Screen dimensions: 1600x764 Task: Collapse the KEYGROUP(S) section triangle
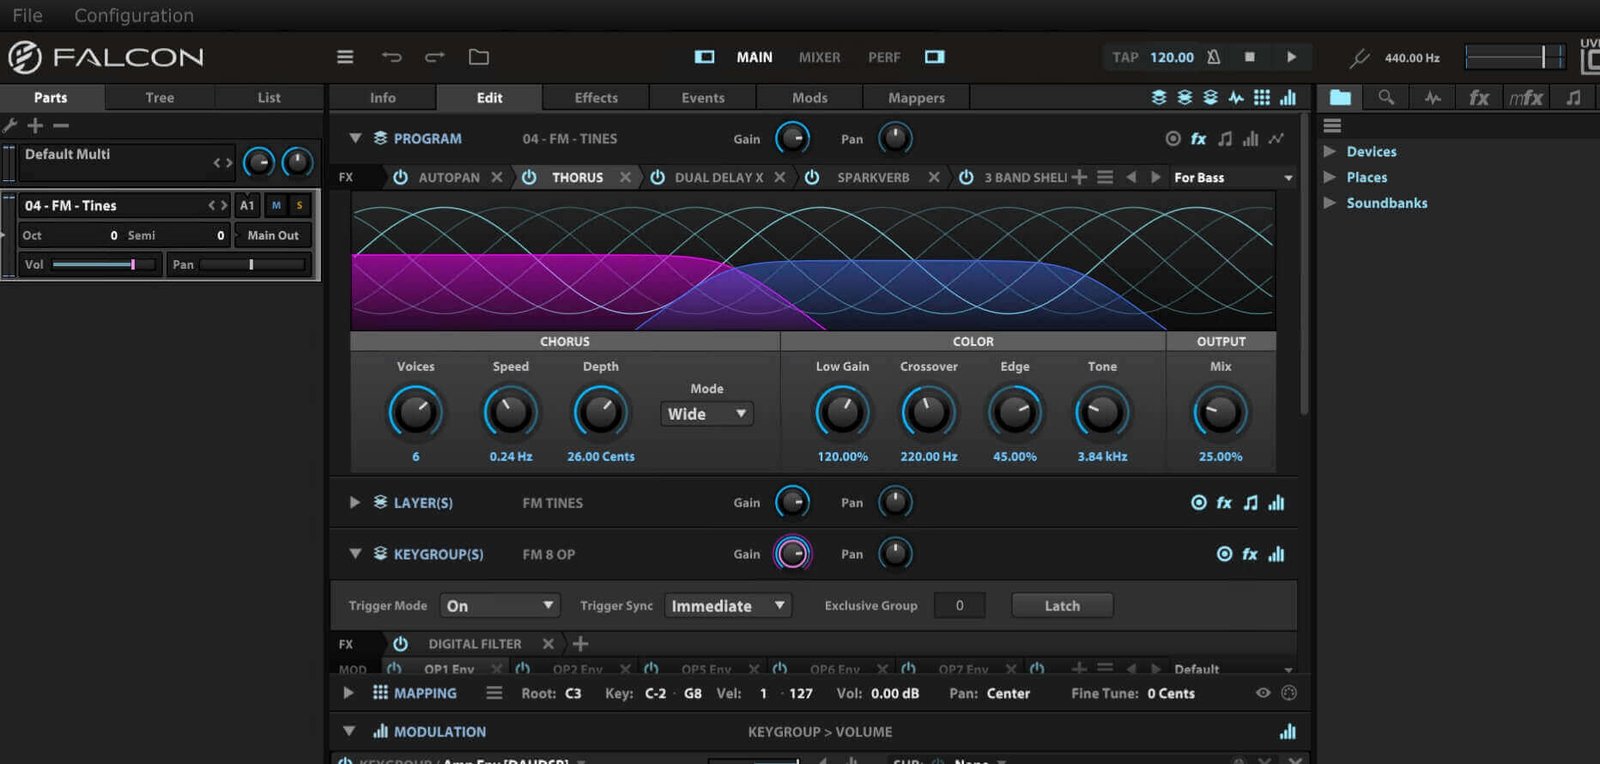coord(355,553)
